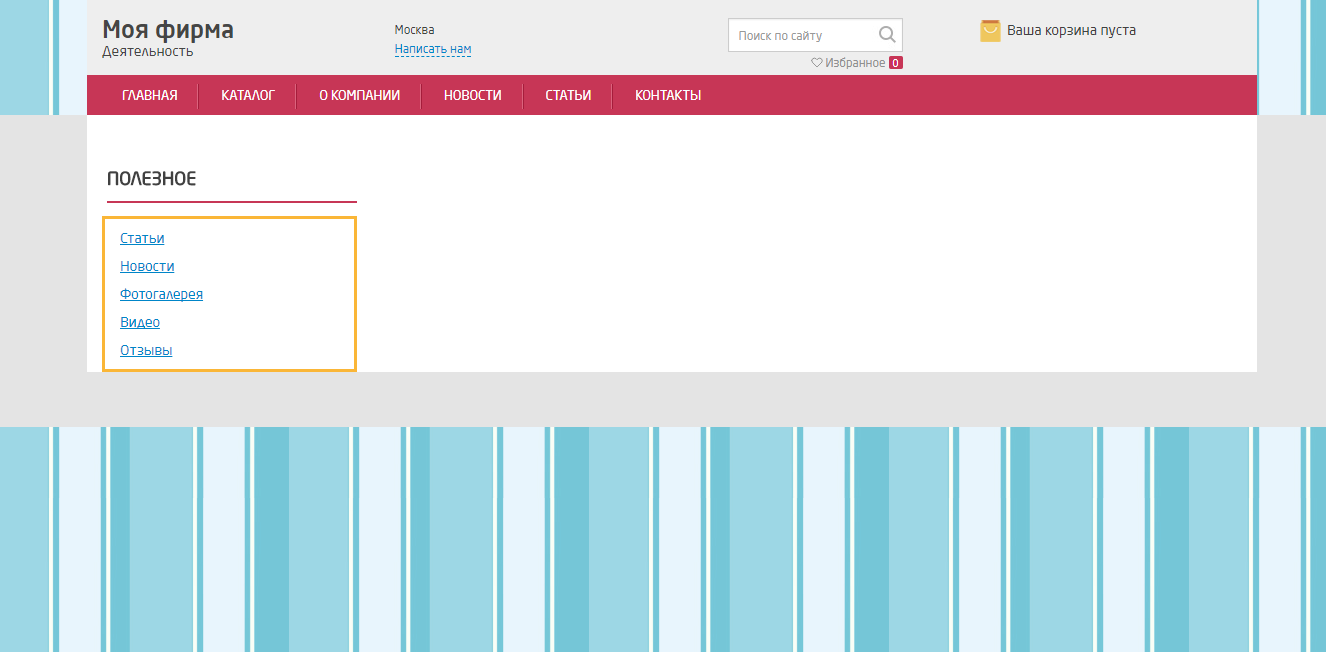
Task: Click the favorites counter badge showing 0
Action: pos(896,63)
